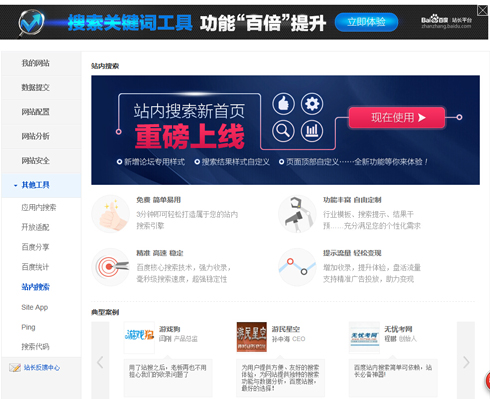This screenshot has width=490, height=399.
Task: Click the target bullseye feature icon
Action: point(111,267)
